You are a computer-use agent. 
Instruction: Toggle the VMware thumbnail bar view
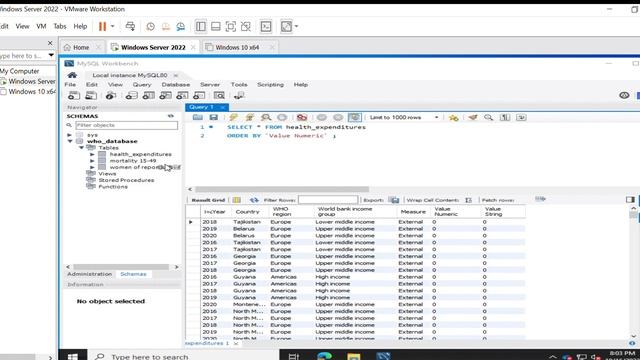click(216, 27)
